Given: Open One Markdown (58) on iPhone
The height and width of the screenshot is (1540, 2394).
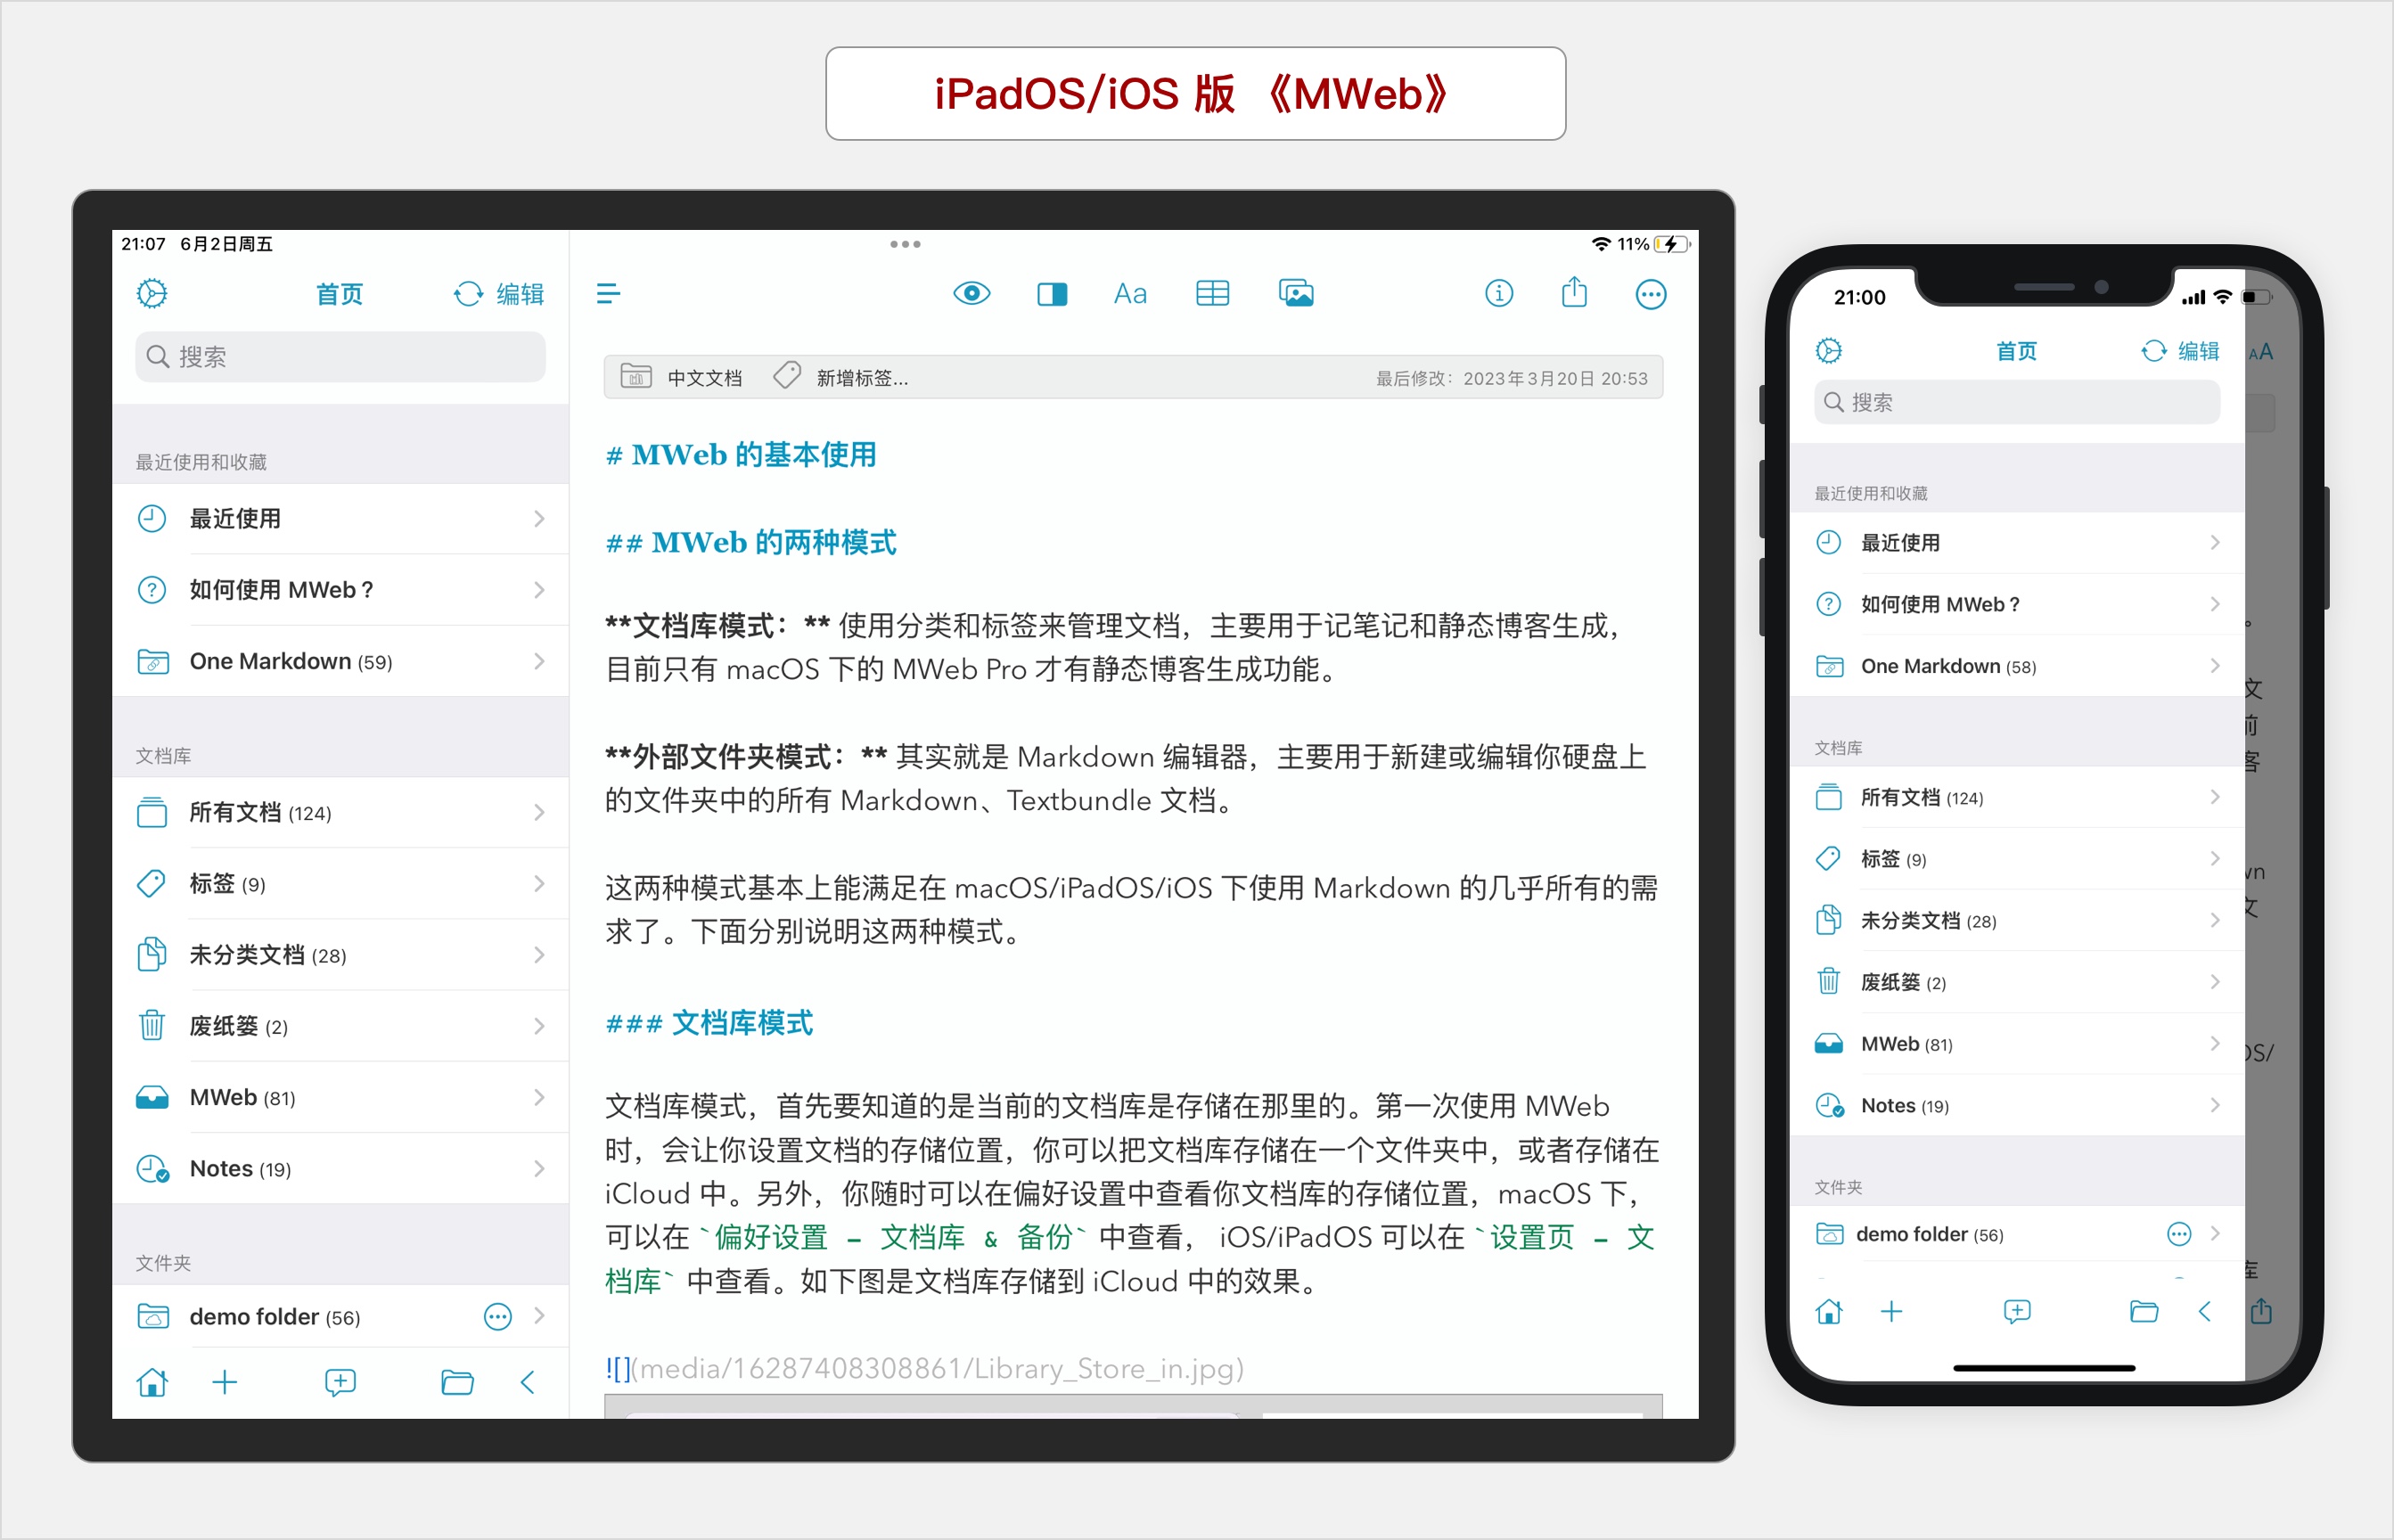Looking at the screenshot, I should 2016,666.
